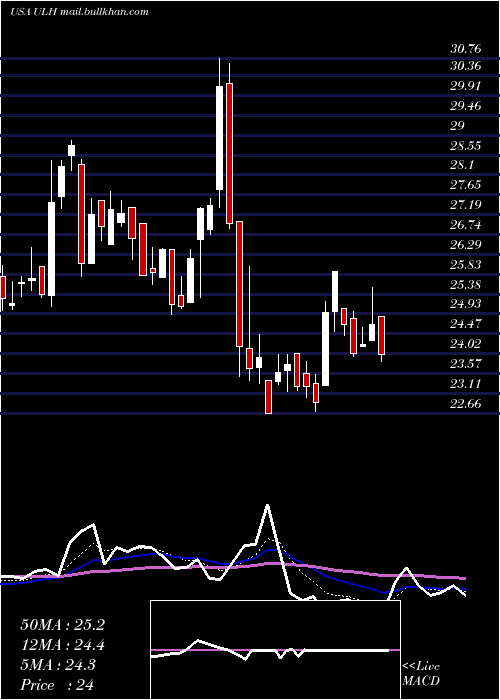Select the 27.65 price axis label
500x700 pixels.
pyautogui.click(x=466, y=185)
